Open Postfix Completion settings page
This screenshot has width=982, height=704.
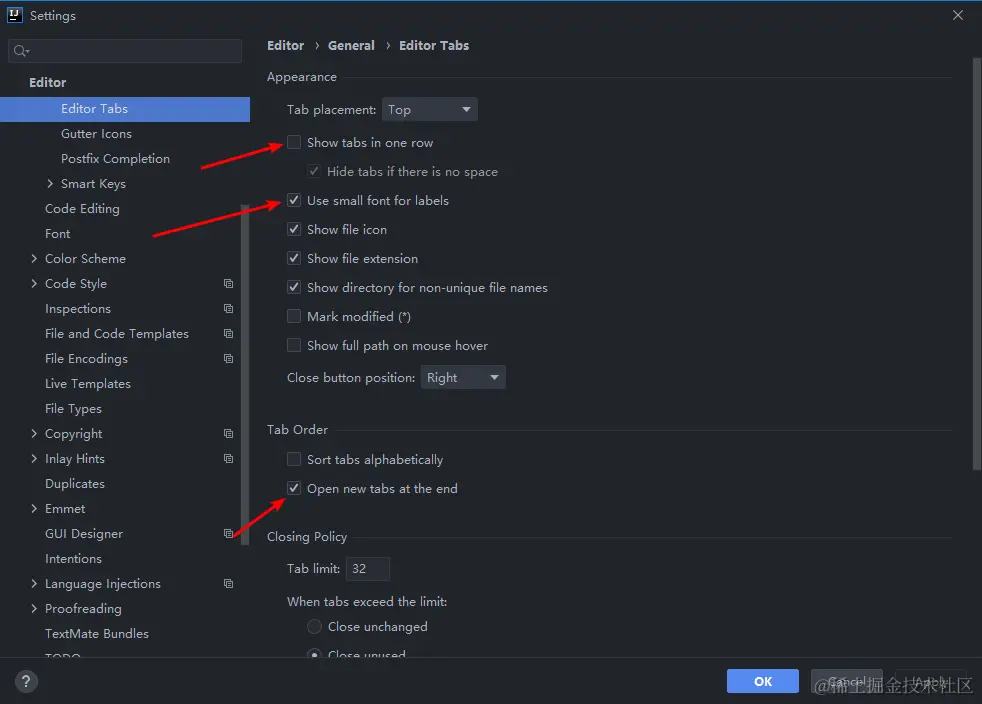point(115,158)
